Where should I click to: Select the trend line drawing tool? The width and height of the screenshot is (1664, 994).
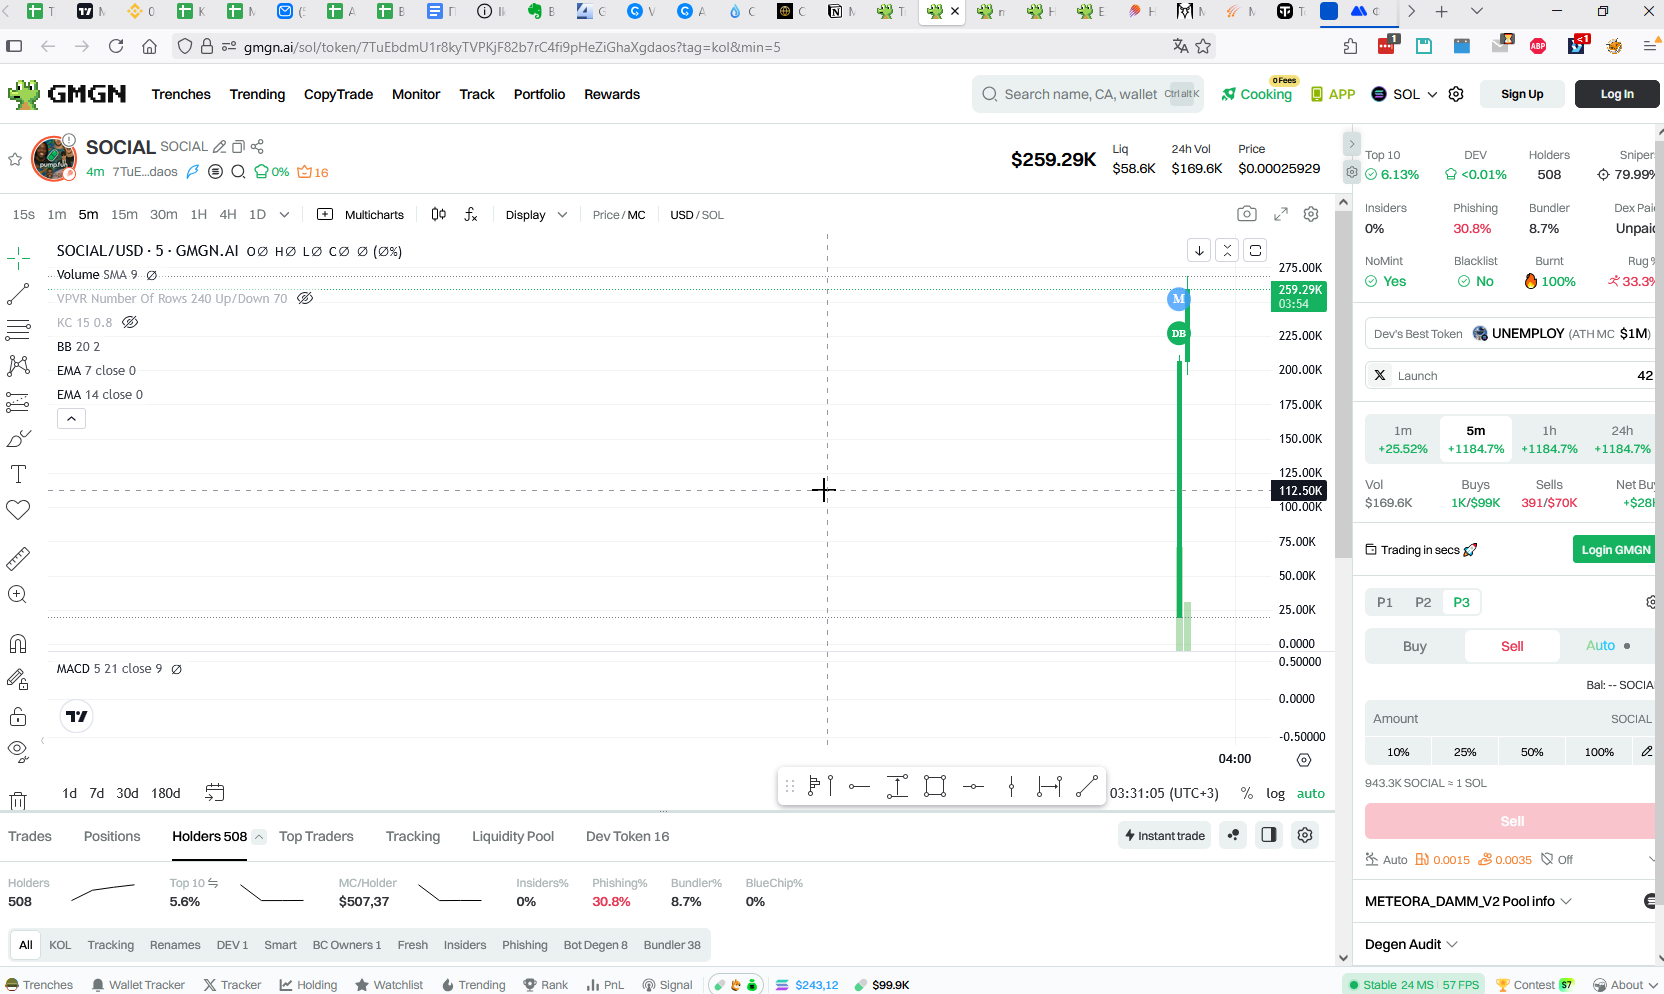18,294
